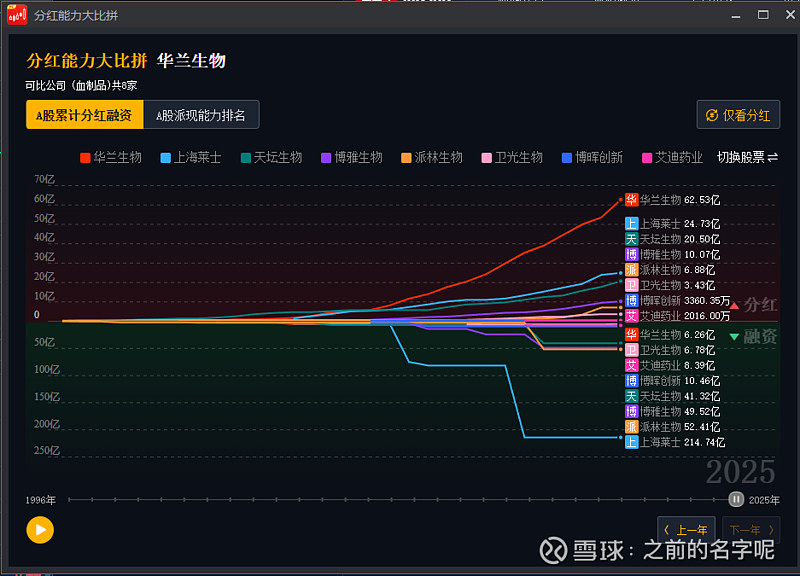
Task: Click the 博 badge for 博雅生物 10.07亿
Action: point(632,254)
